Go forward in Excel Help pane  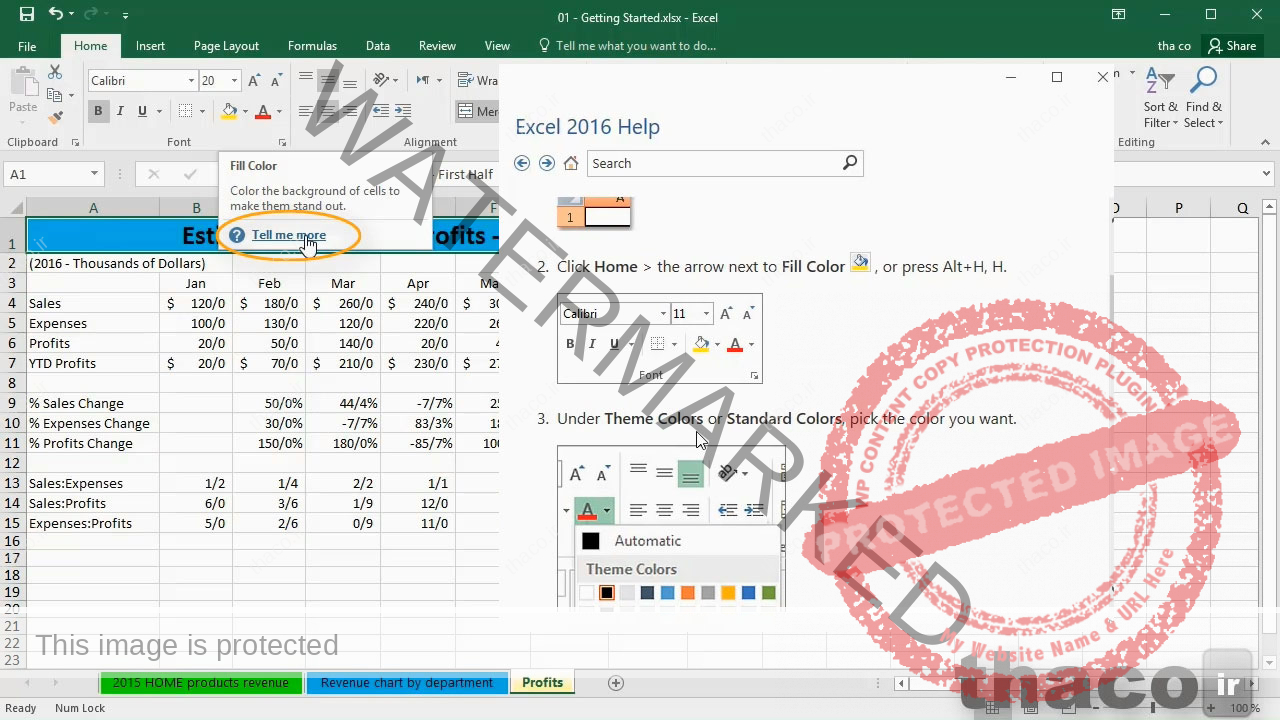point(546,163)
